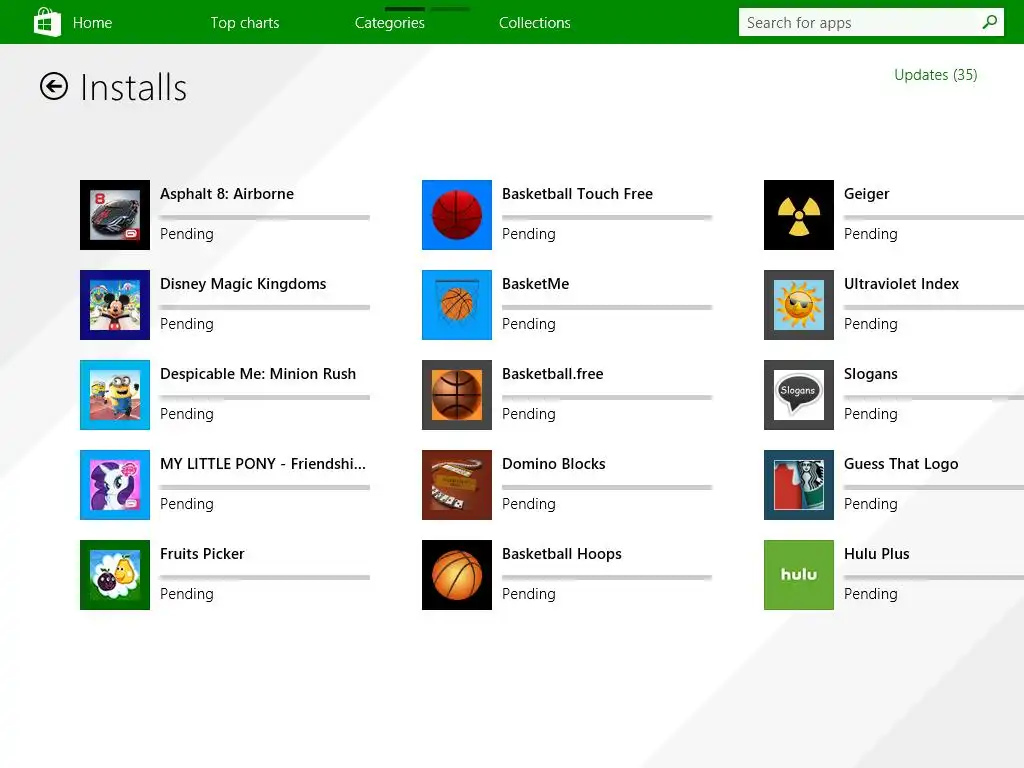The width and height of the screenshot is (1024, 768).
Task: Select the My Little Pony app icon
Action: click(x=115, y=485)
